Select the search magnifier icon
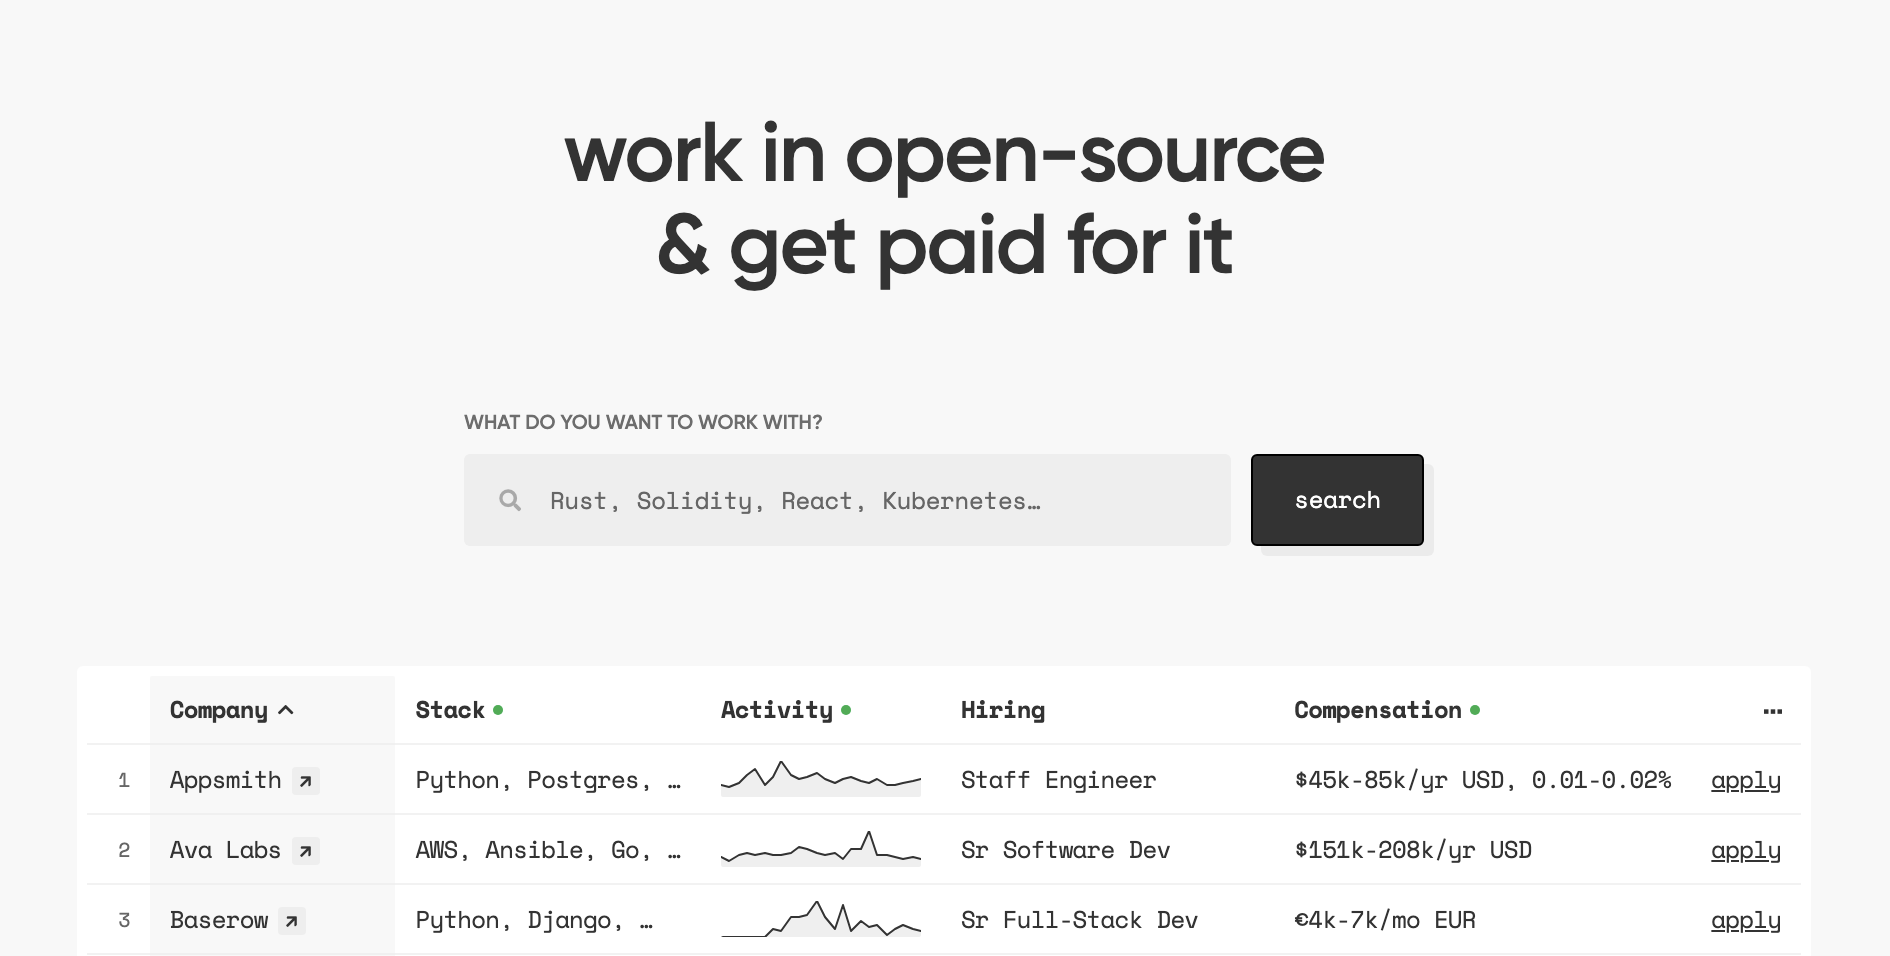The width and height of the screenshot is (1890, 956). pos(510,500)
